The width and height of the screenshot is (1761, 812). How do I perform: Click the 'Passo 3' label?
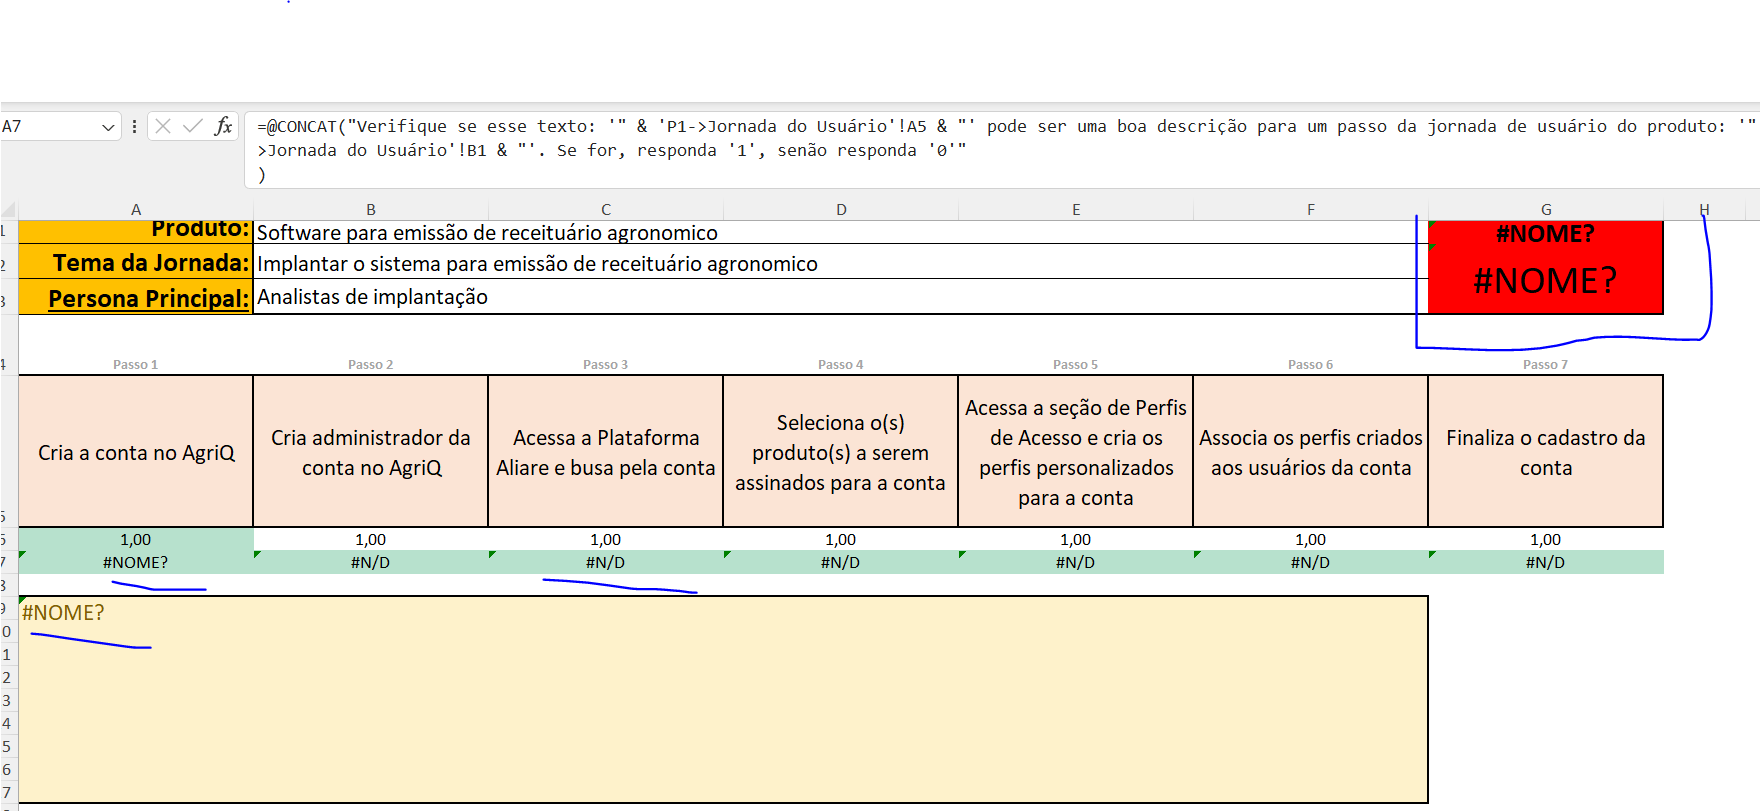point(606,365)
